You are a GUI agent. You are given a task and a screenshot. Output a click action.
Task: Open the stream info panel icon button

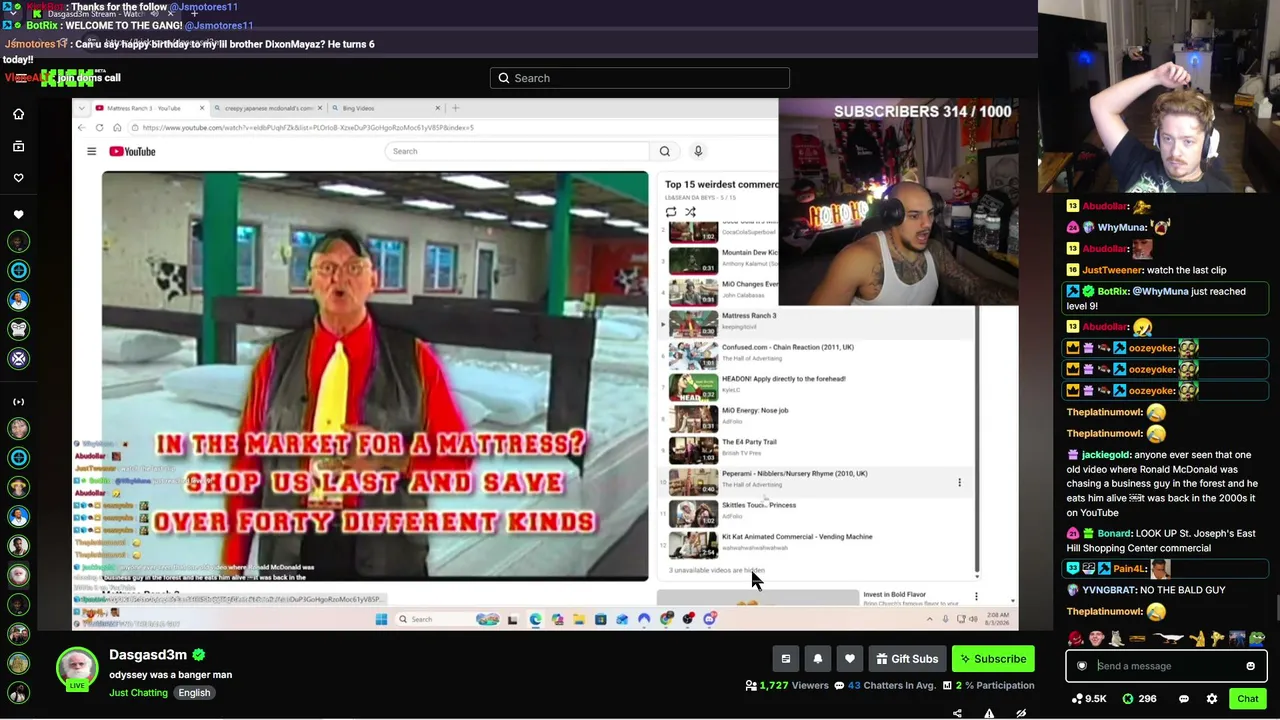pyautogui.click(x=786, y=659)
